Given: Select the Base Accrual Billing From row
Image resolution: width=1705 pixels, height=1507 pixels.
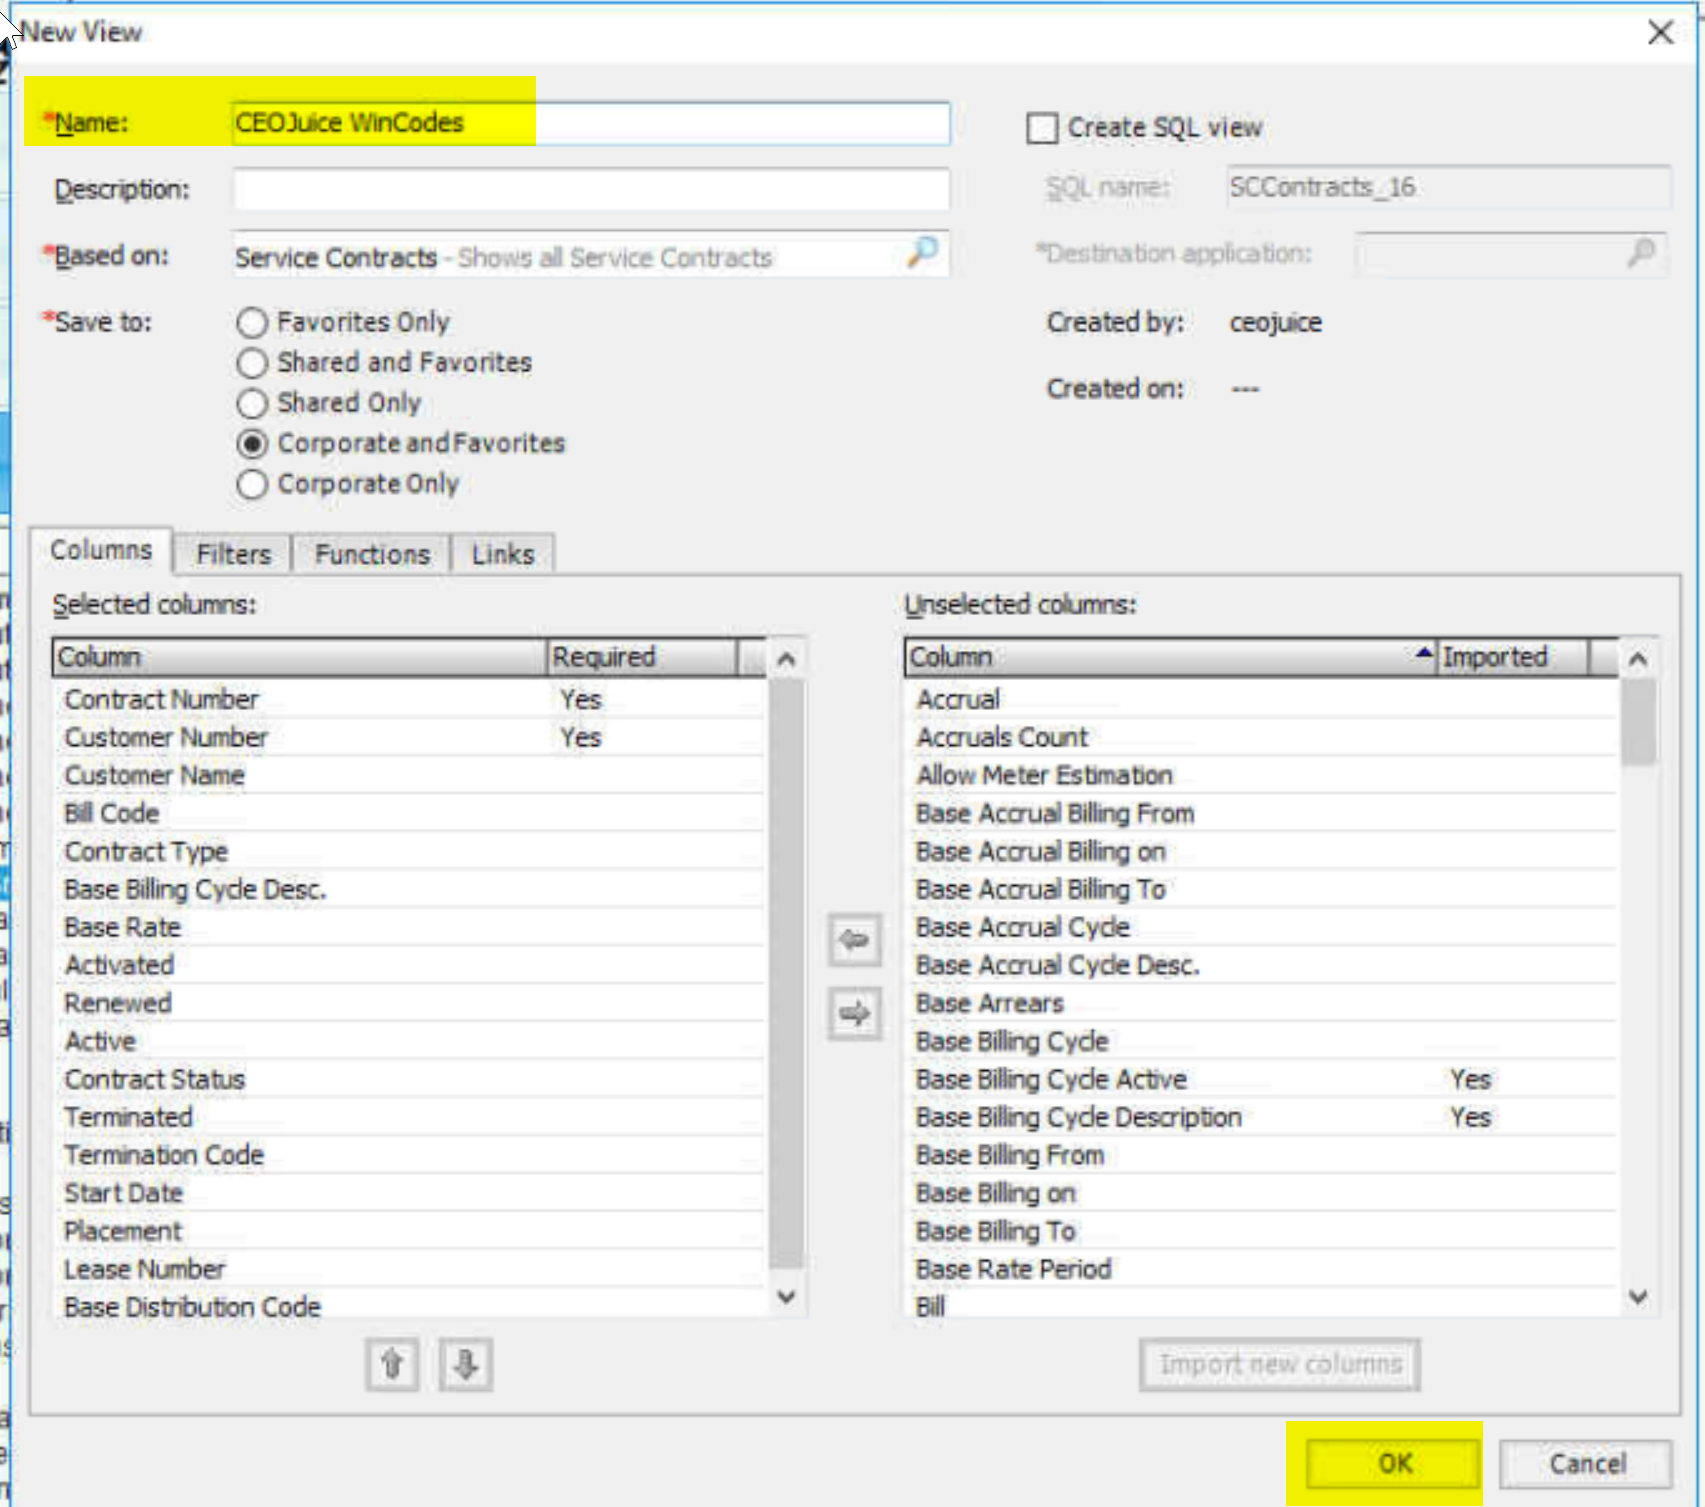Looking at the screenshot, I should point(1261,813).
